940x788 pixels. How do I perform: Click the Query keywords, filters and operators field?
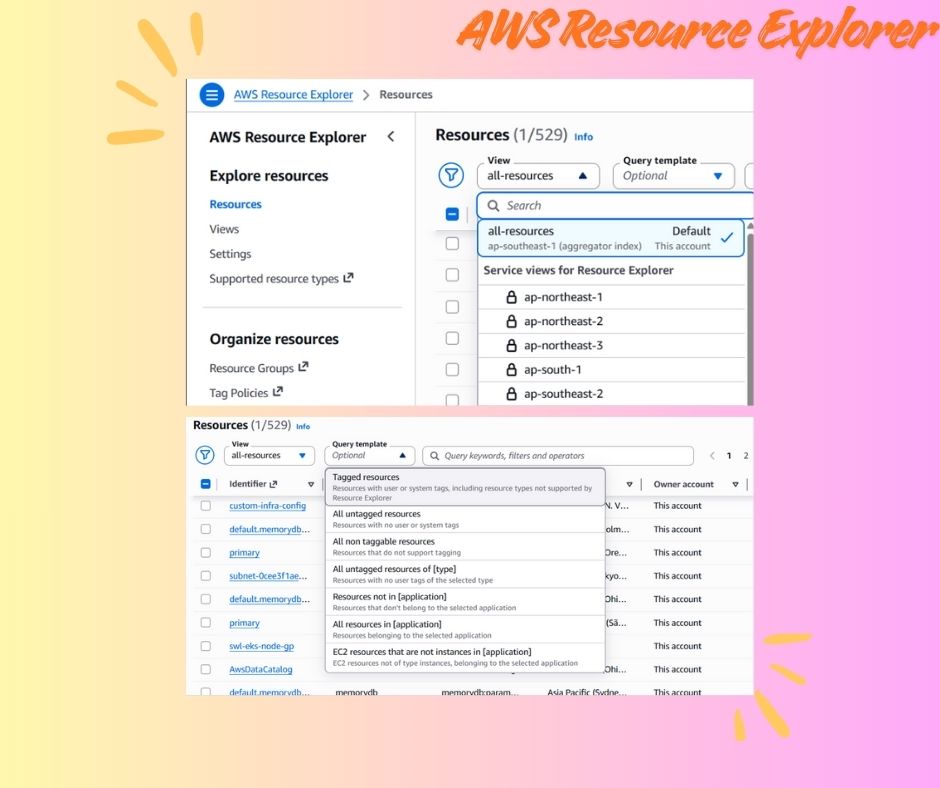pos(558,456)
